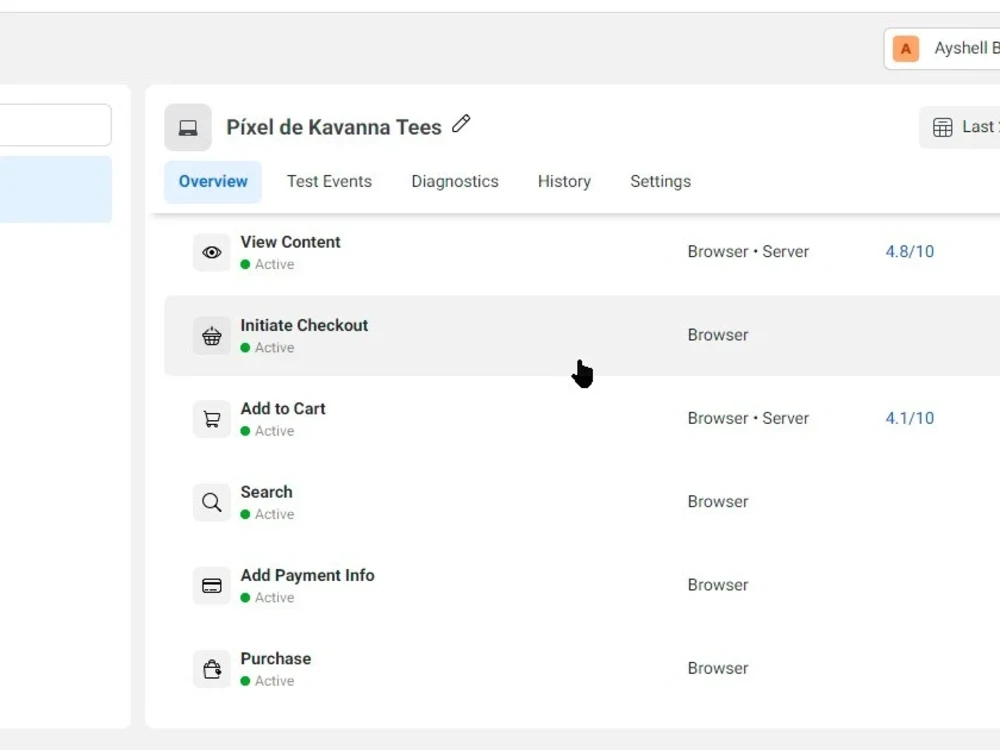Viewport: 1000px width, 750px height.
Task: Click the View Content eye icon
Action: pyautogui.click(x=211, y=252)
